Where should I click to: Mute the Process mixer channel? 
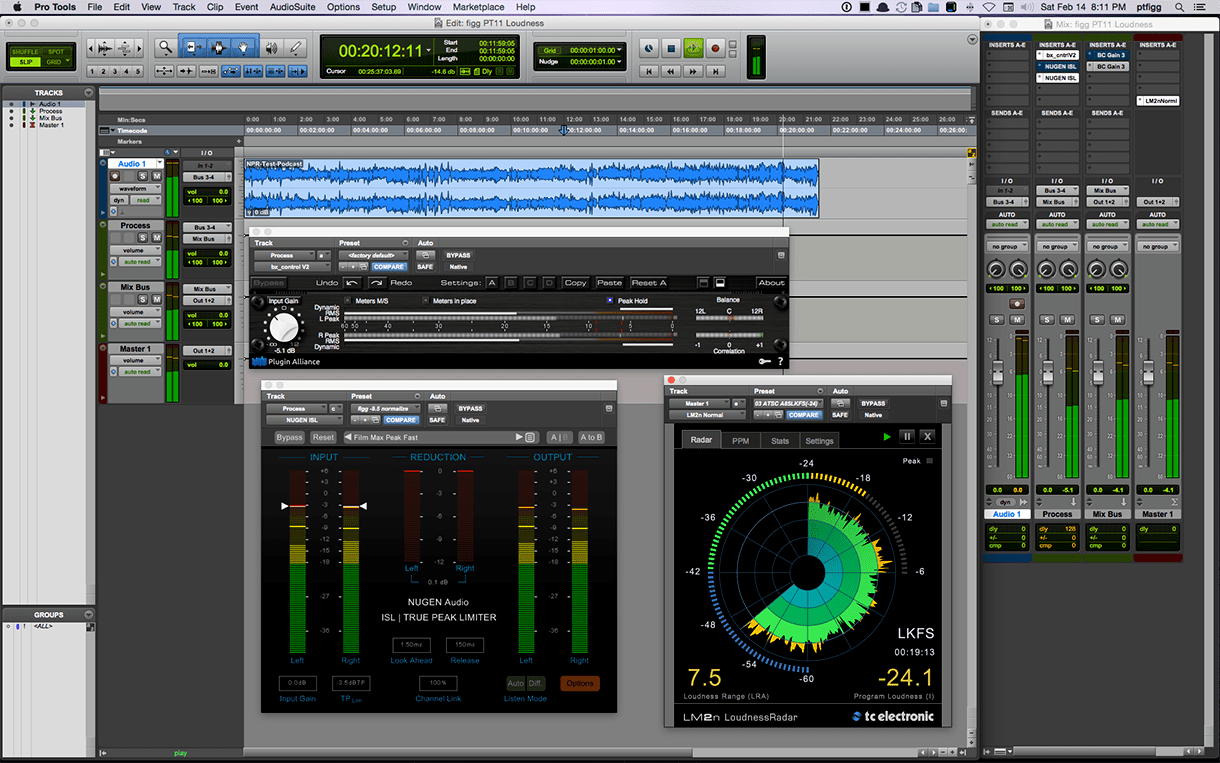pos(1067,319)
